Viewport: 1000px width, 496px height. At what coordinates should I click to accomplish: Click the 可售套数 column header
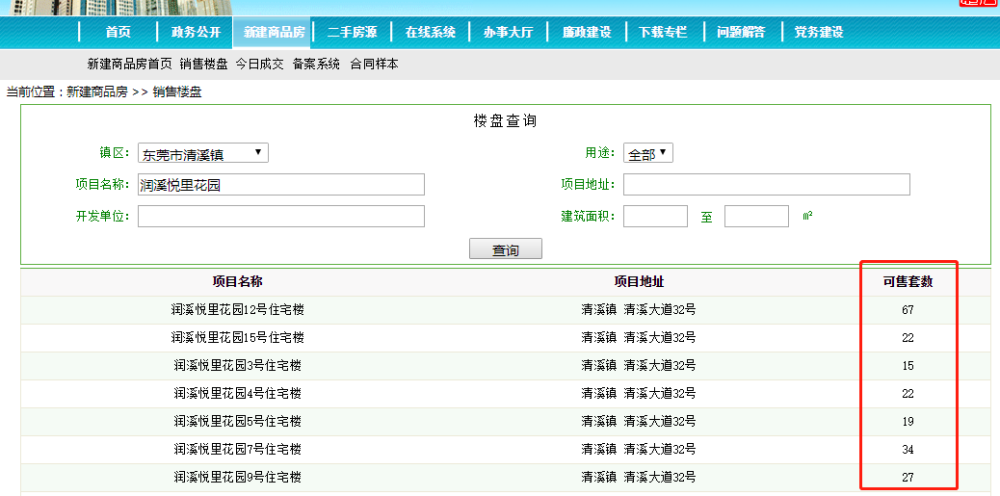click(x=908, y=282)
